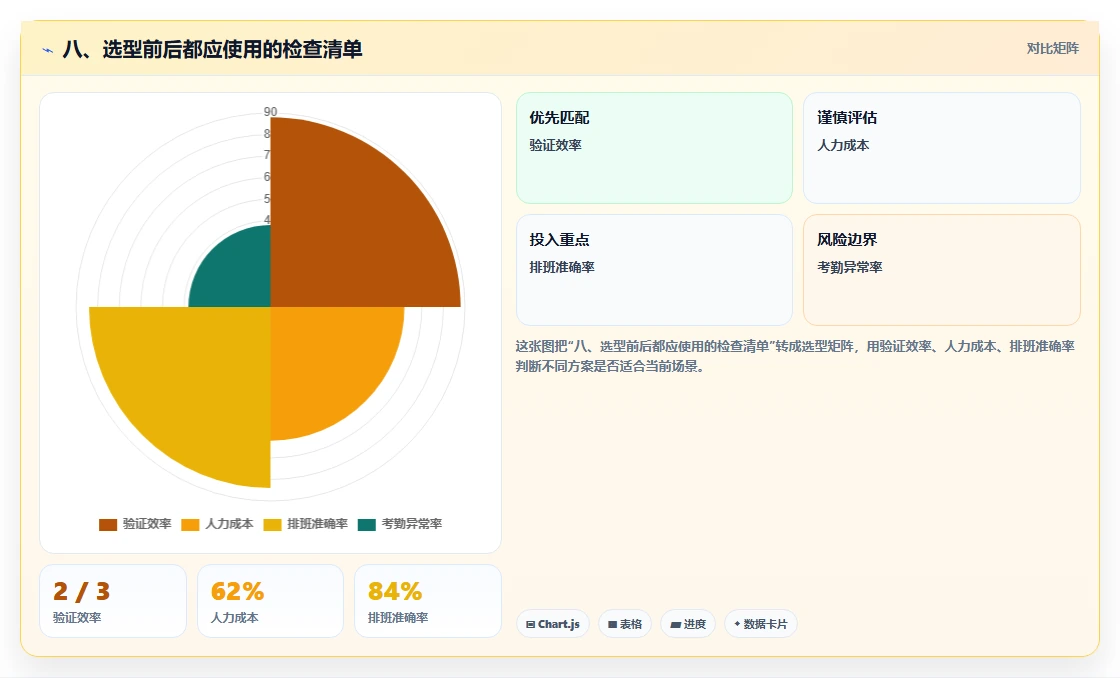Click the 对比矩阵 label in header
Screen dimensions: 1120x678
tap(1052, 49)
